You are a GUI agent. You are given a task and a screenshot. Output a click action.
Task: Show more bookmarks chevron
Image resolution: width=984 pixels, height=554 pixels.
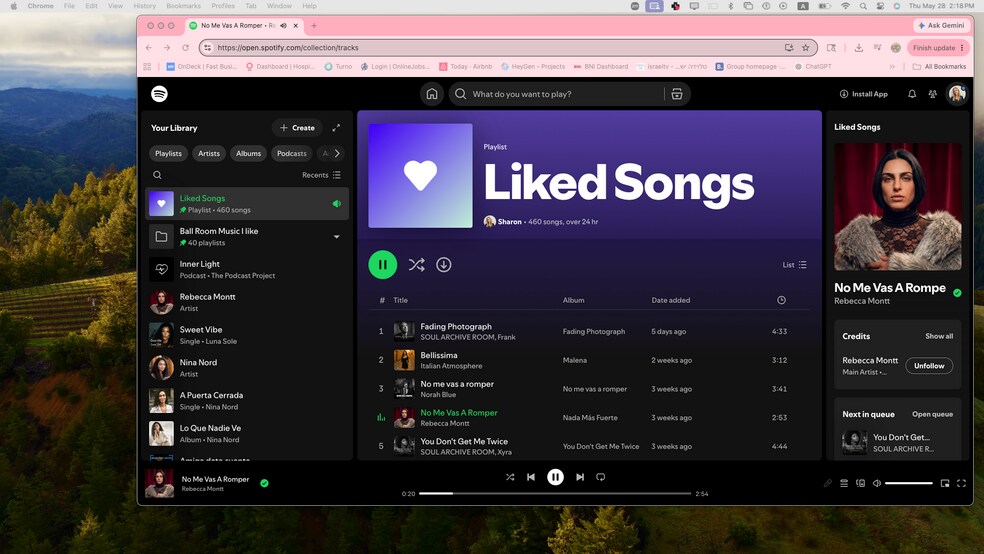892,67
